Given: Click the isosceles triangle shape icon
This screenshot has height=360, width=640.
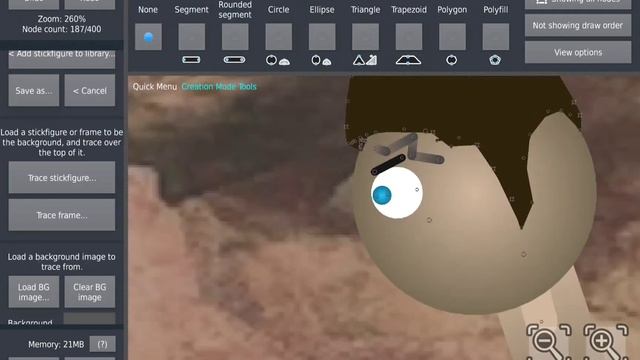Looking at the screenshot, I should (x=359, y=60).
